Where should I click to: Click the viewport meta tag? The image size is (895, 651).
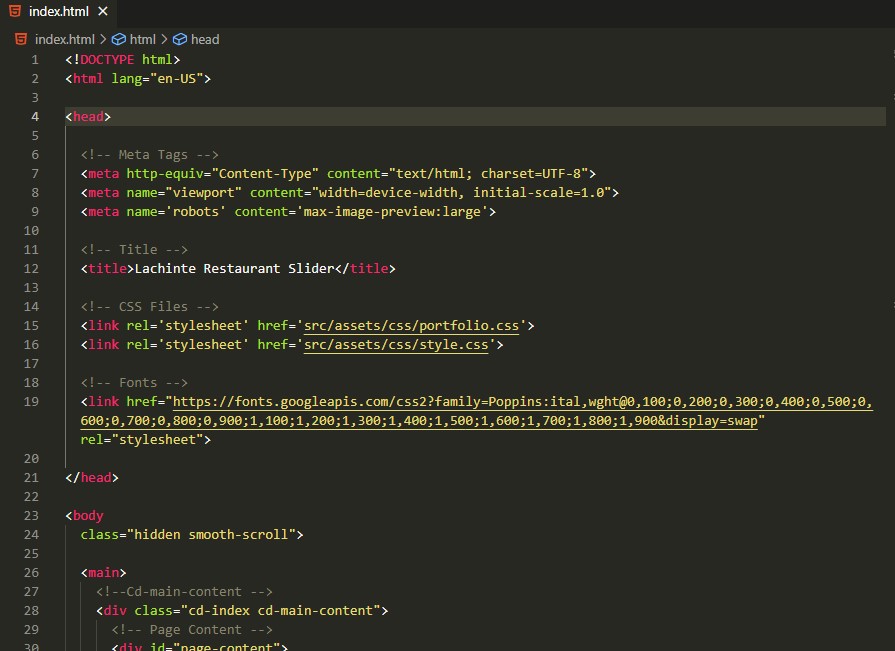349,193
